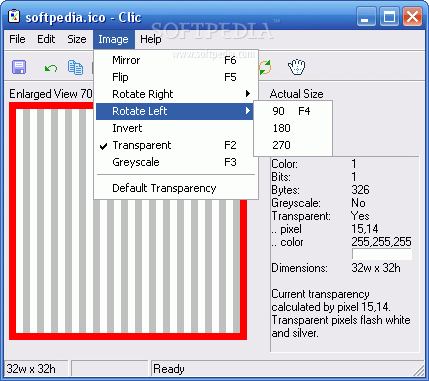Rotate left by 270 degrees
The image size is (429, 381).
(293, 145)
